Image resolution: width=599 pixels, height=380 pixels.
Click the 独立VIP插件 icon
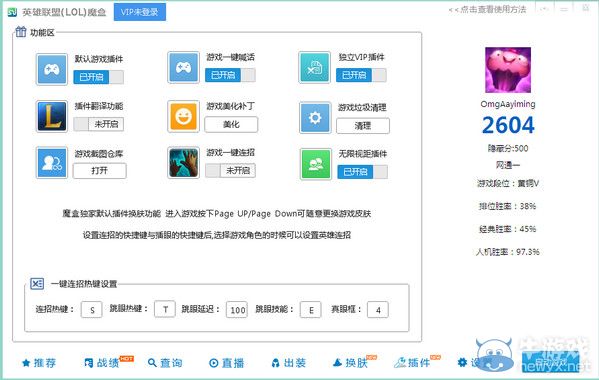click(314, 68)
